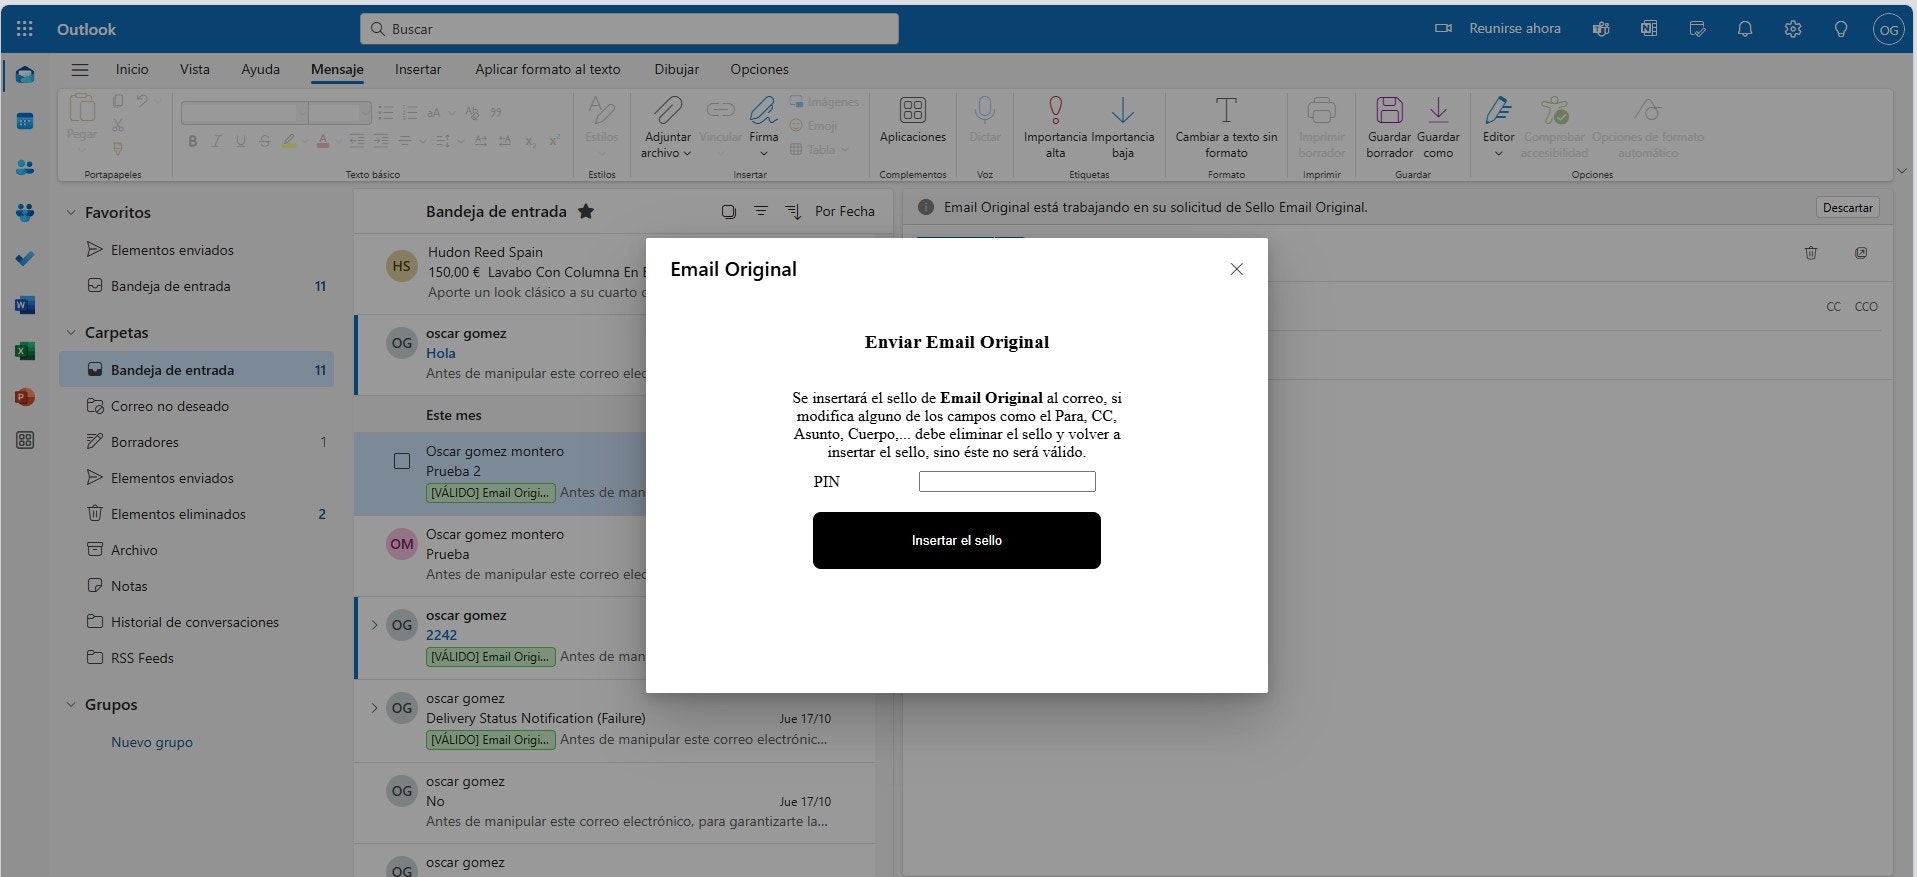Toggle Underline formatting in Texto básico

240,142
